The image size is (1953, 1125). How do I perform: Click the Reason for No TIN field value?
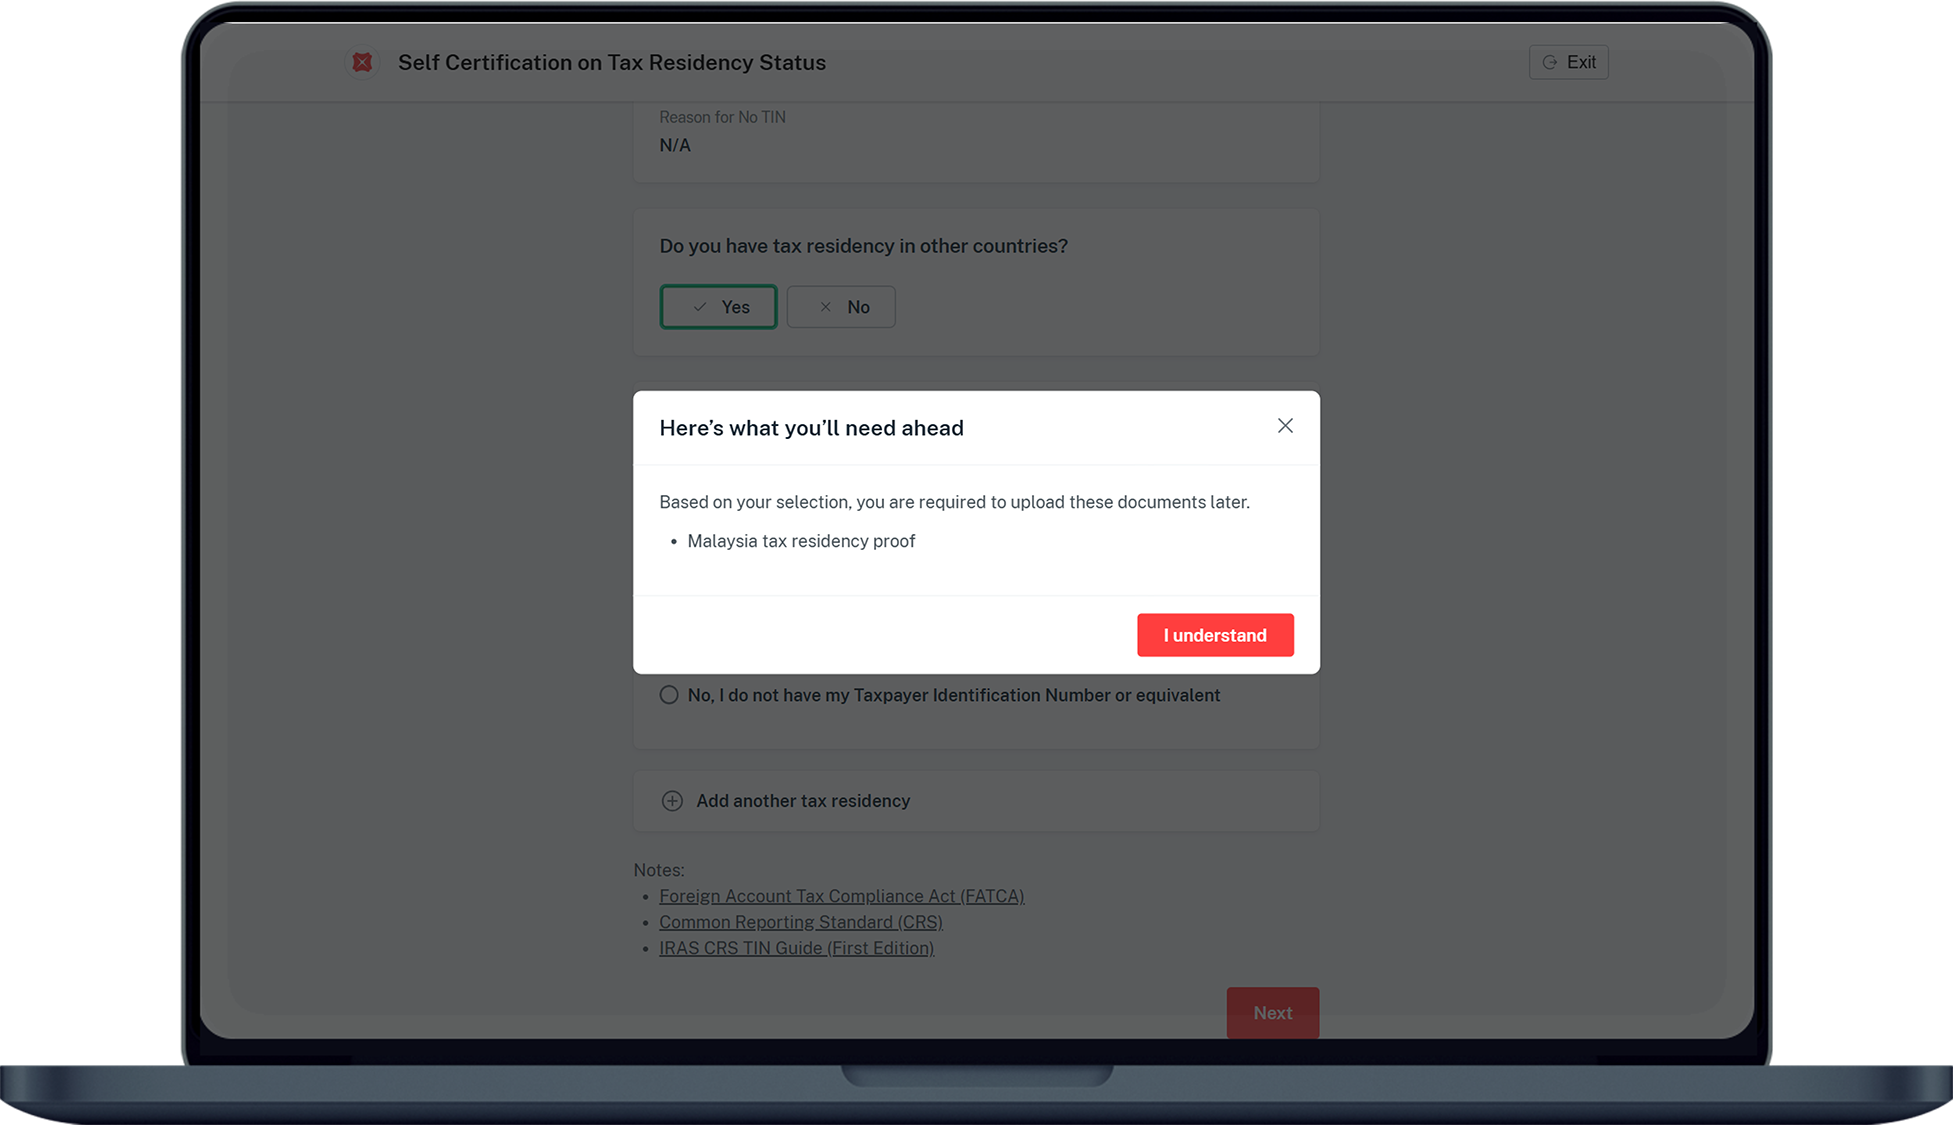tap(675, 145)
